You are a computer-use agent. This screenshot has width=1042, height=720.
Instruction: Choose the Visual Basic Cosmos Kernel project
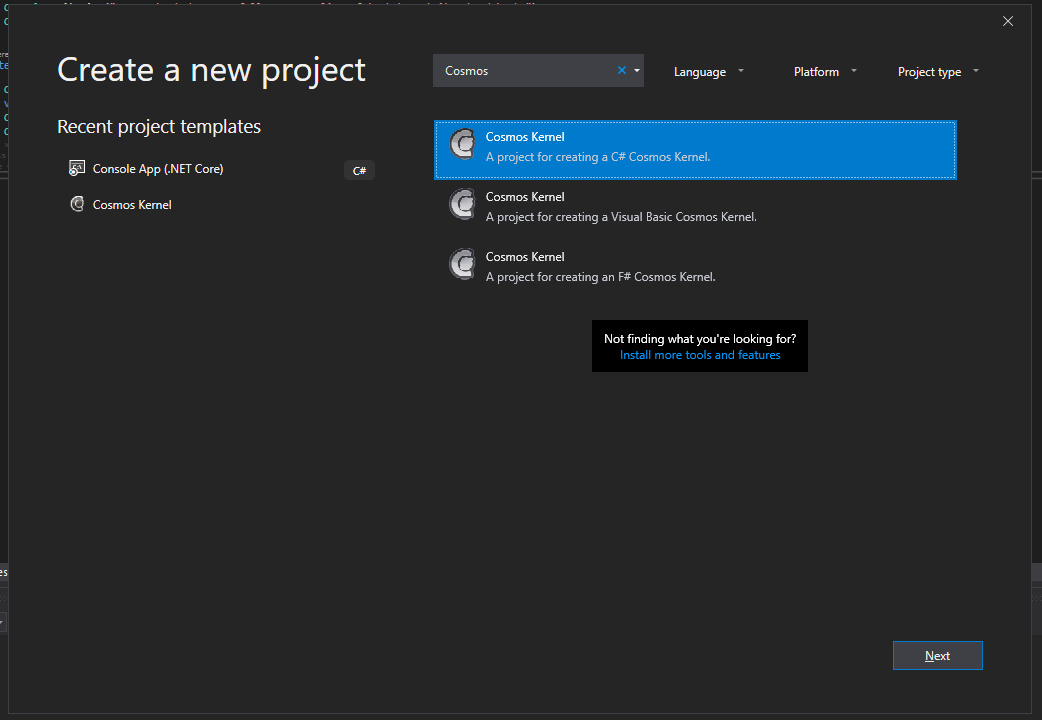click(696, 206)
